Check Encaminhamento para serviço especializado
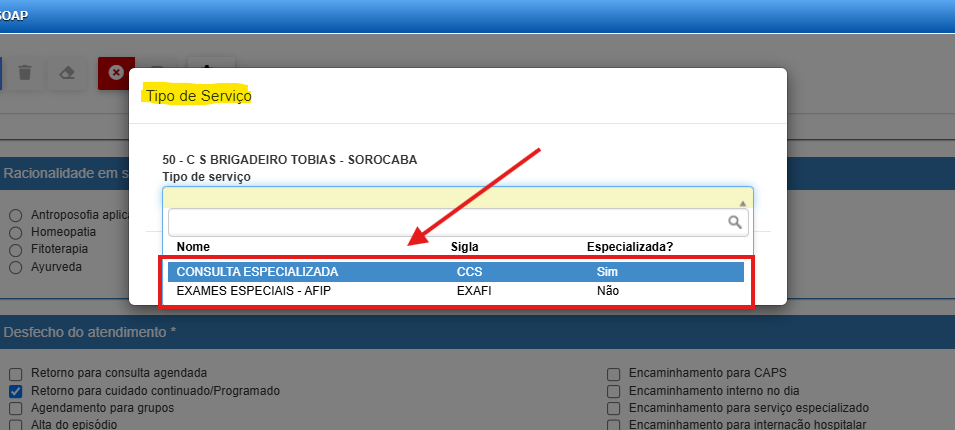This screenshot has height=430, width=955. (614, 408)
